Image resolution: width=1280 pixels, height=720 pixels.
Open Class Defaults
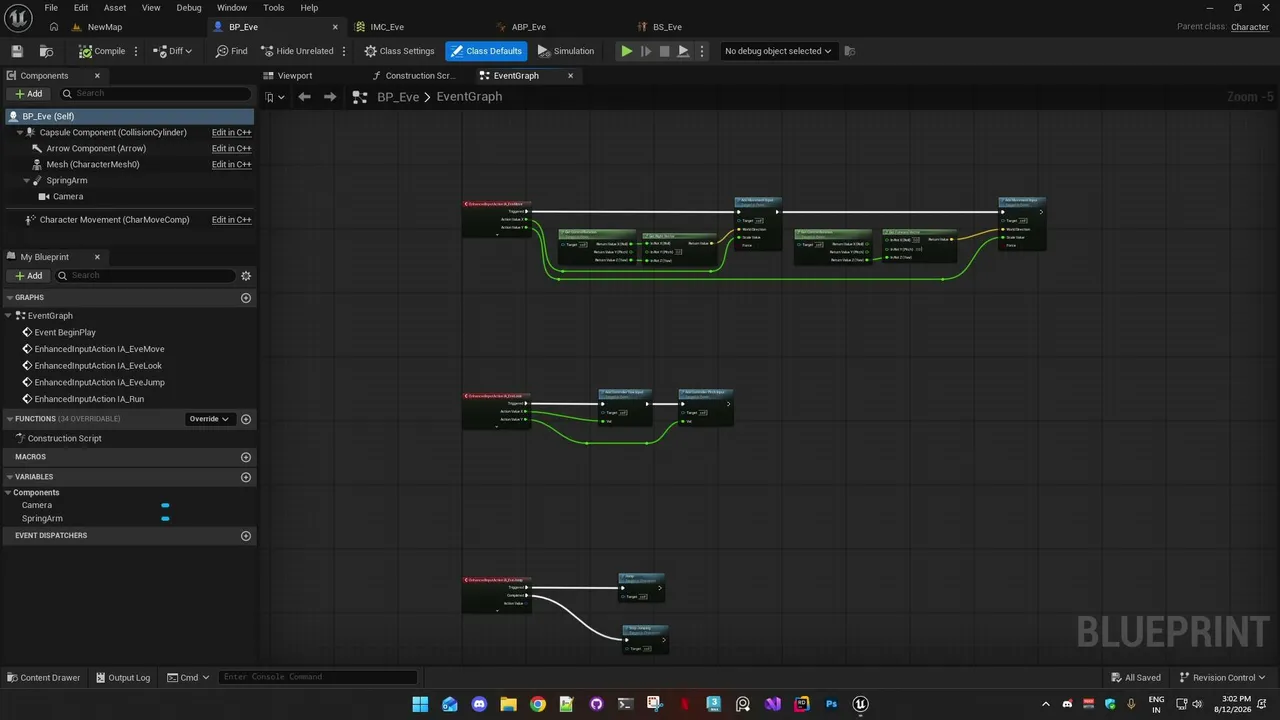486,51
